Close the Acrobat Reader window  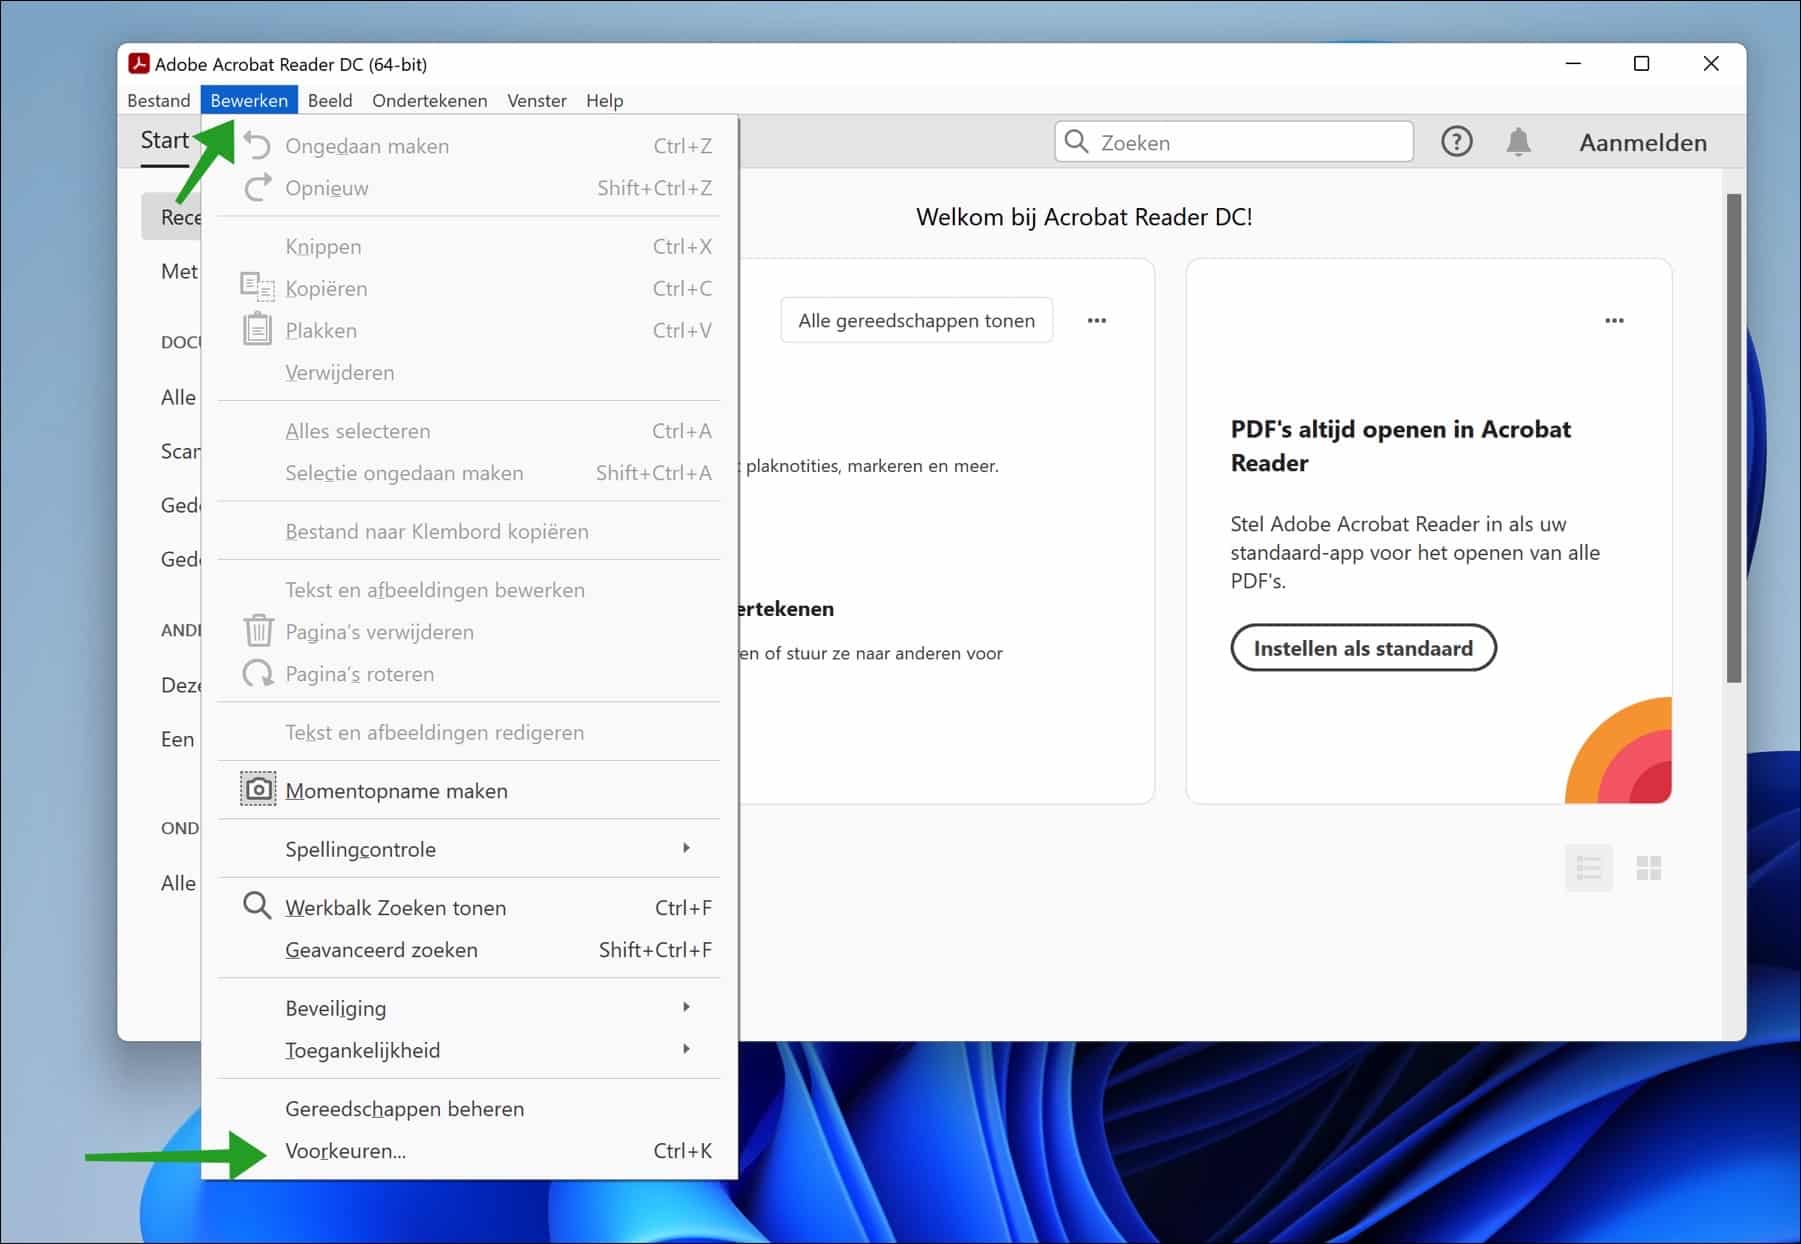(x=1711, y=64)
